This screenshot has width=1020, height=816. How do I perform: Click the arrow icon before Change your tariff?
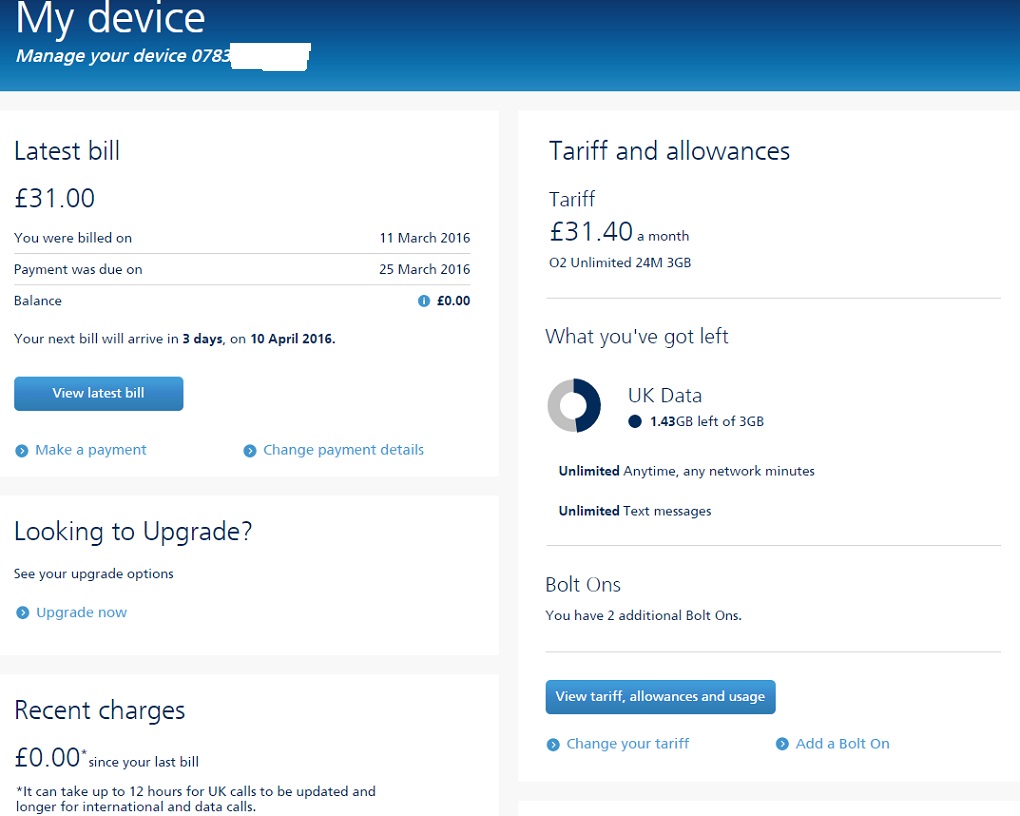553,744
